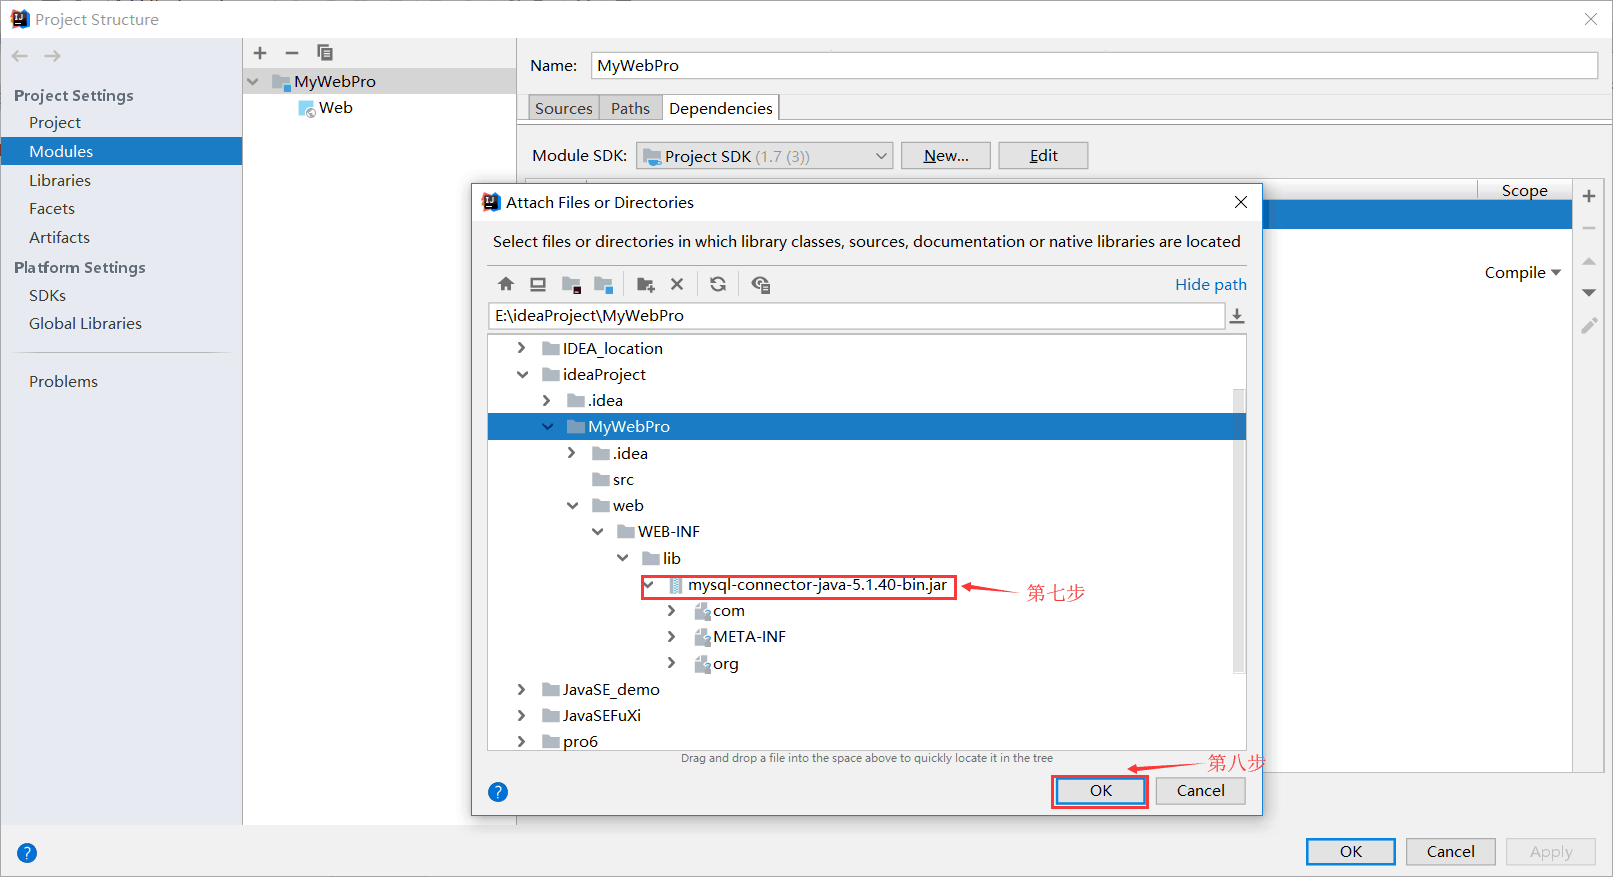Click Cancel in Project Structure window

(x=1450, y=852)
